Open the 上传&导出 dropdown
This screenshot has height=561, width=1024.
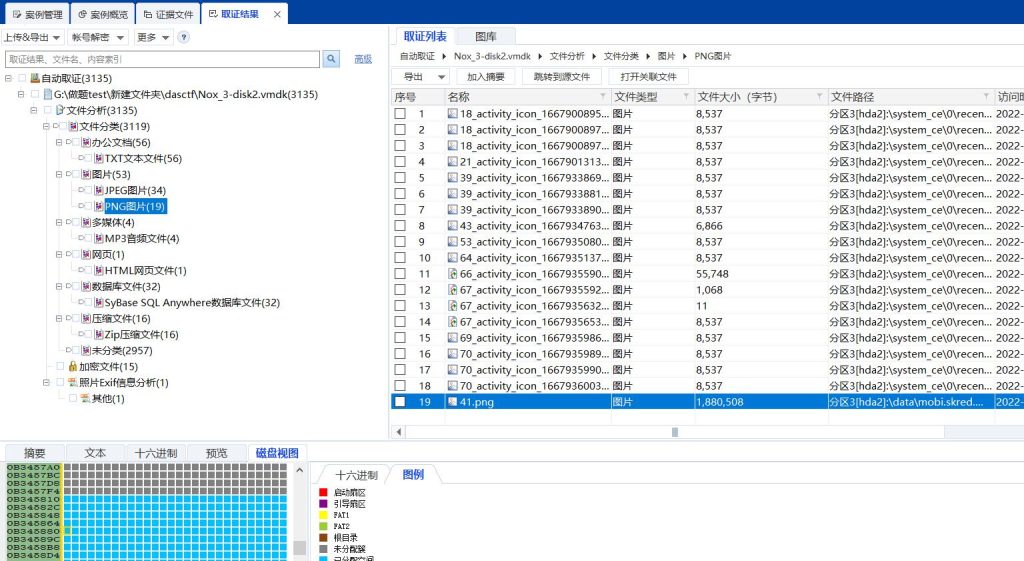click(x=32, y=37)
